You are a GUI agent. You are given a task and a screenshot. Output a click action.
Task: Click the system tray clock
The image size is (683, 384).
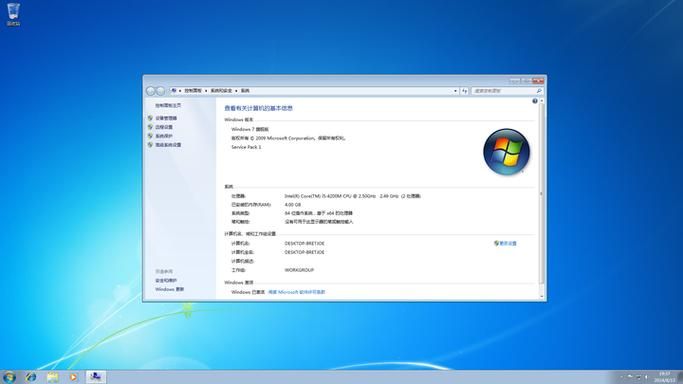[664, 377]
